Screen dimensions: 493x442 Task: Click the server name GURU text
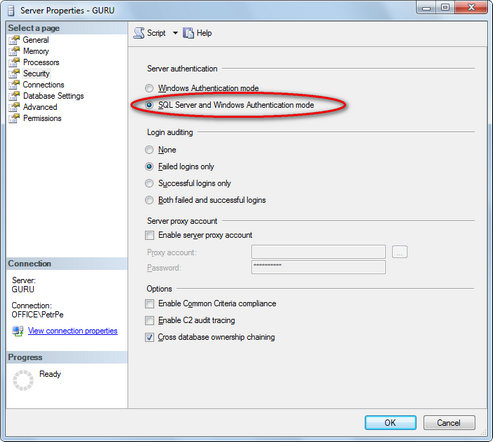23,289
